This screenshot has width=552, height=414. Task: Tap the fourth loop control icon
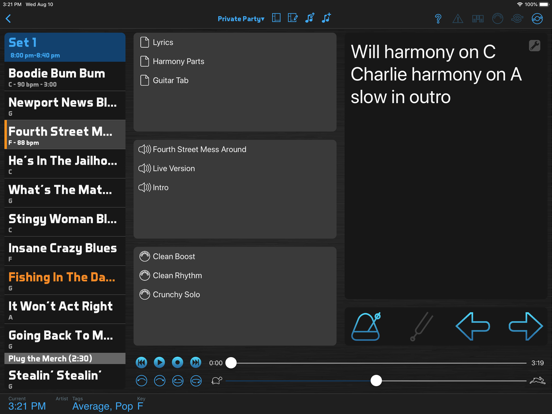click(x=196, y=381)
